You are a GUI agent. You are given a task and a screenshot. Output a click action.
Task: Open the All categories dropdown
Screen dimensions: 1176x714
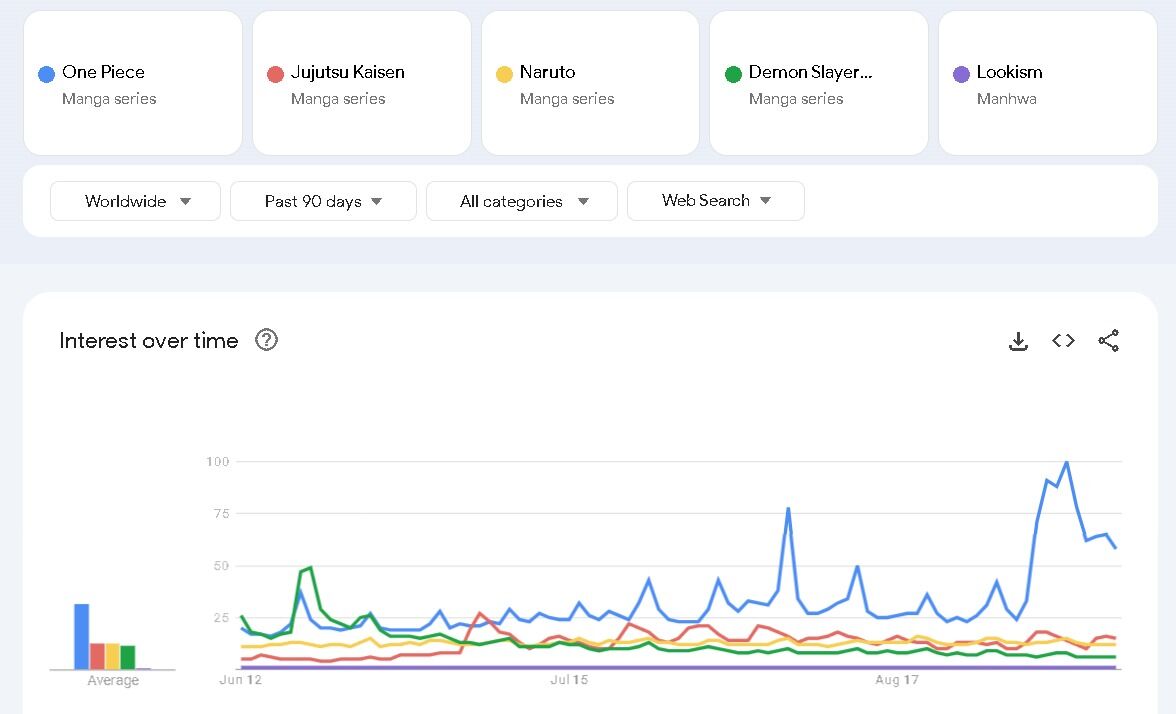pyautogui.click(x=522, y=201)
